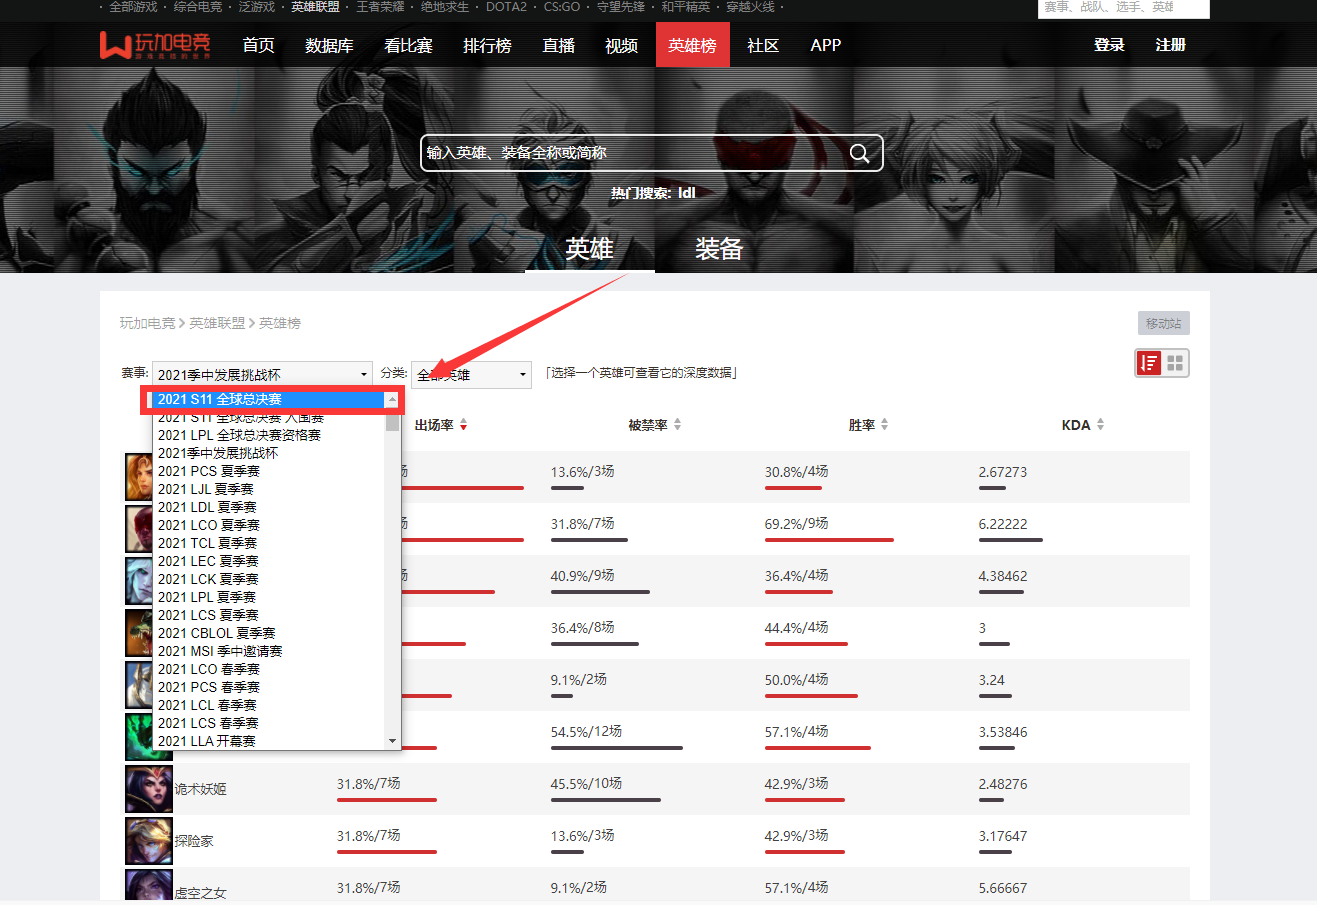
Task: Sort by 胜率 arrow icon
Action: [884, 425]
